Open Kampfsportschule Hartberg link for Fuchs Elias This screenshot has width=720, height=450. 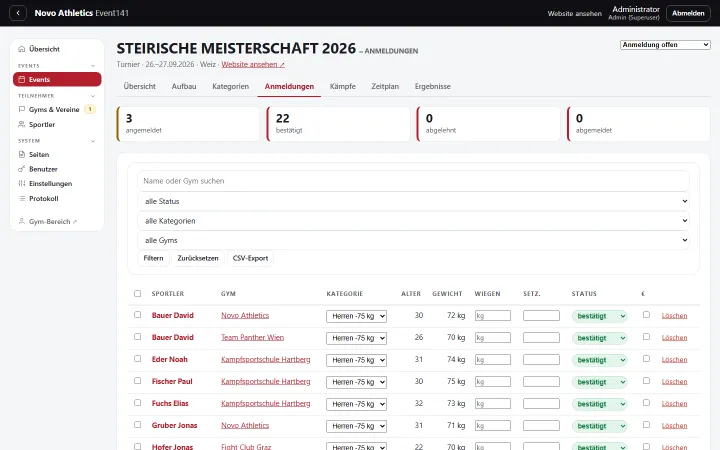pos(265,404)
